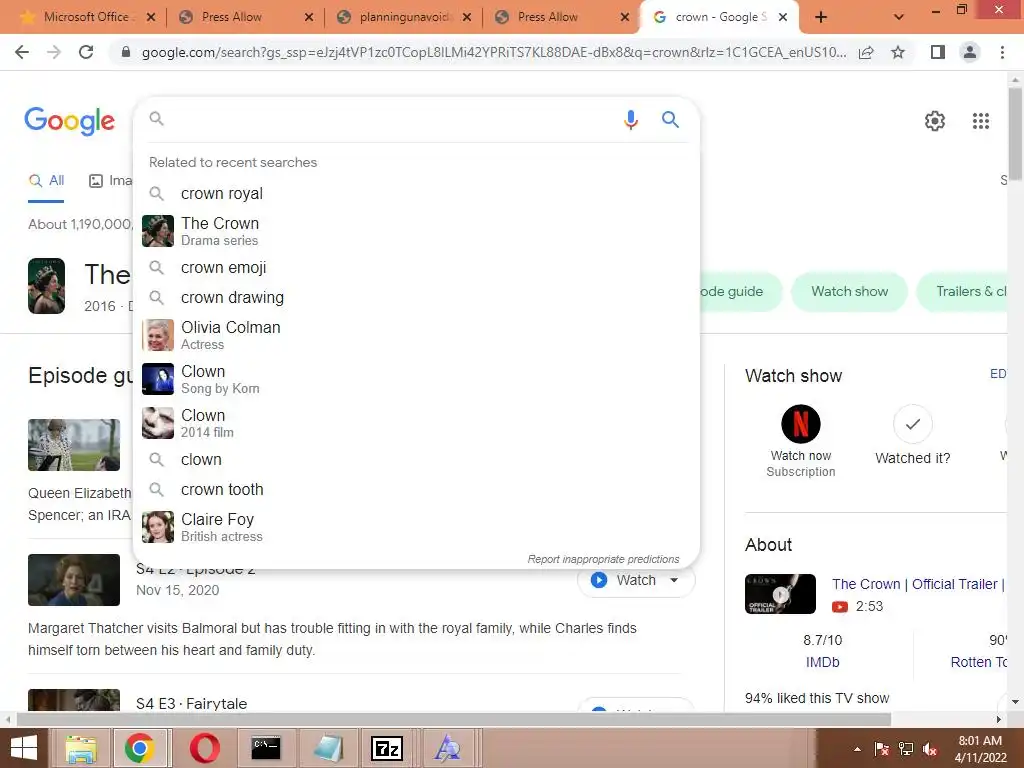Click the voice search microphone
Viewport: 1024px width, 768px height.
(630, 120)
